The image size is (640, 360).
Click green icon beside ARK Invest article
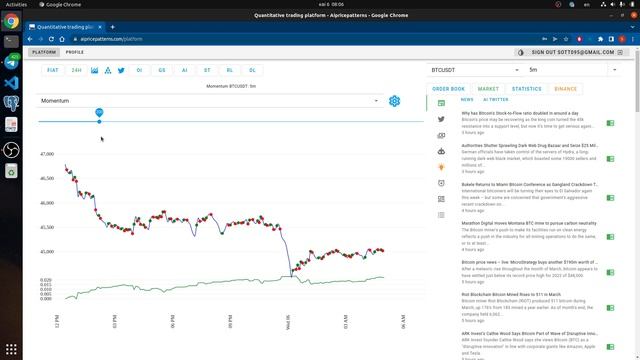[x=610, y=347]
